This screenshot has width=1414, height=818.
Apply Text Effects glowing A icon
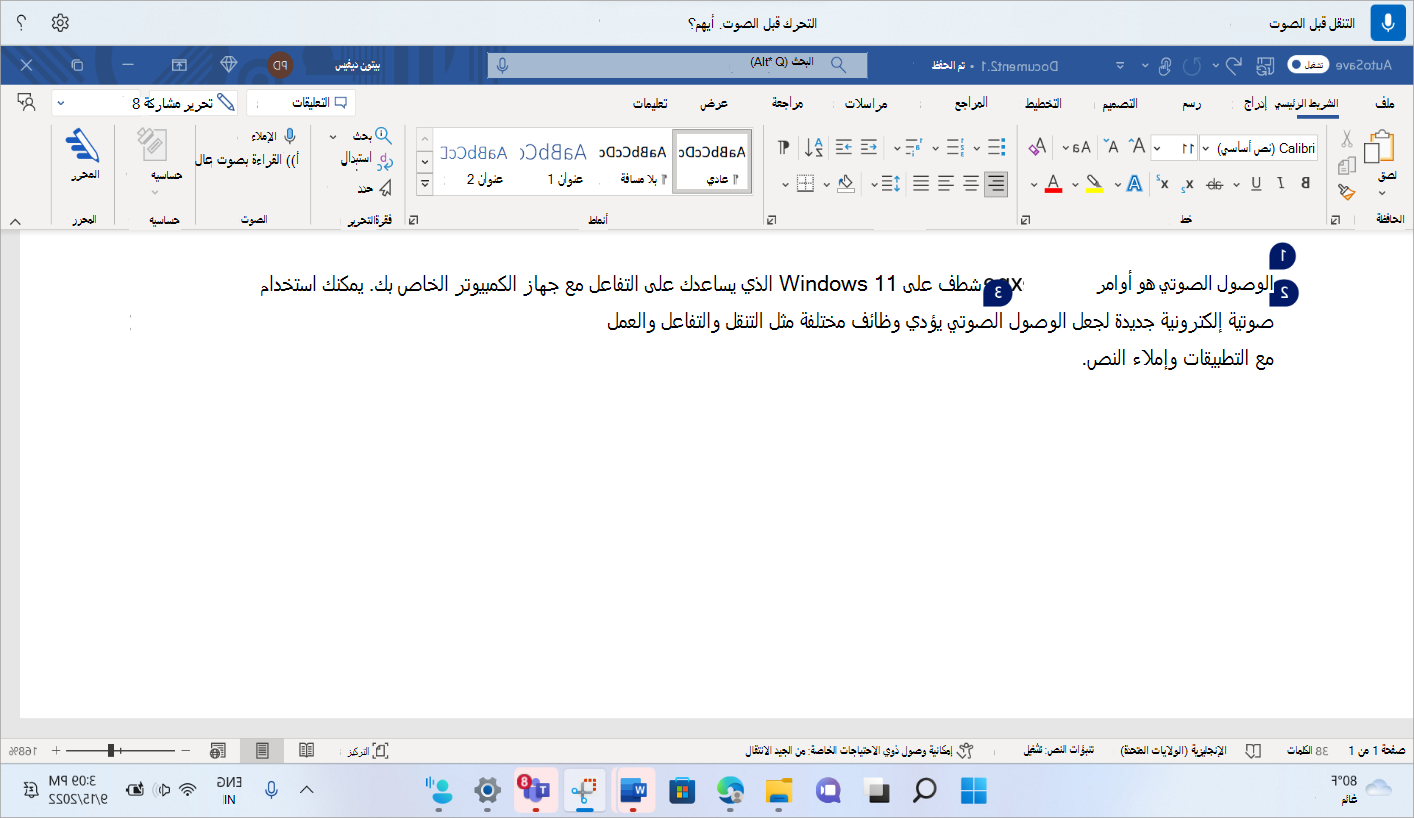(1134, 183)
